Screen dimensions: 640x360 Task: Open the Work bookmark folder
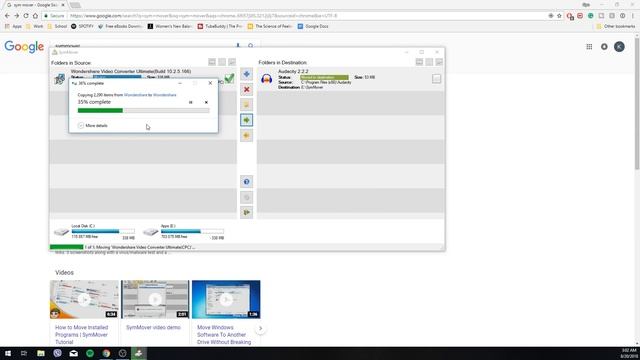[x=34, y=26]
